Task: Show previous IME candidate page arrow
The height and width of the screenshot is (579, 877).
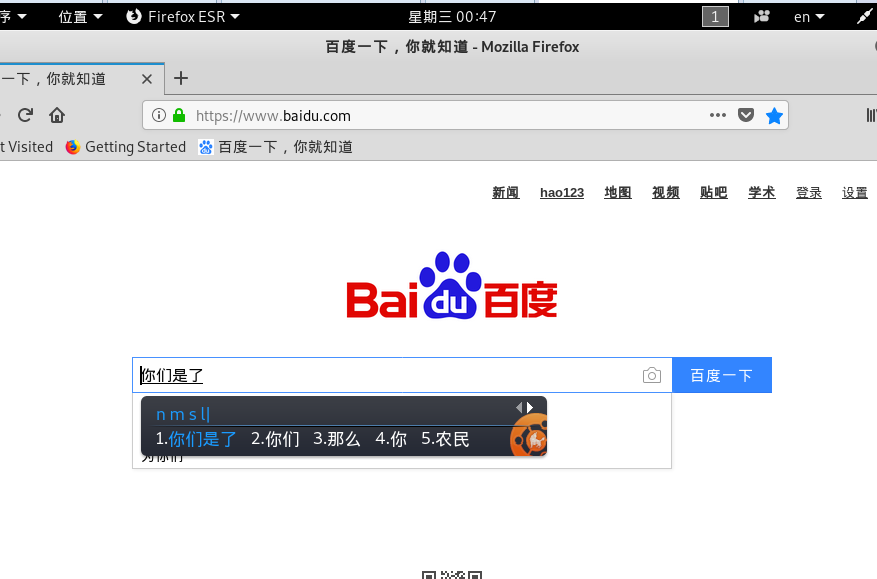Action: (519, 407)
